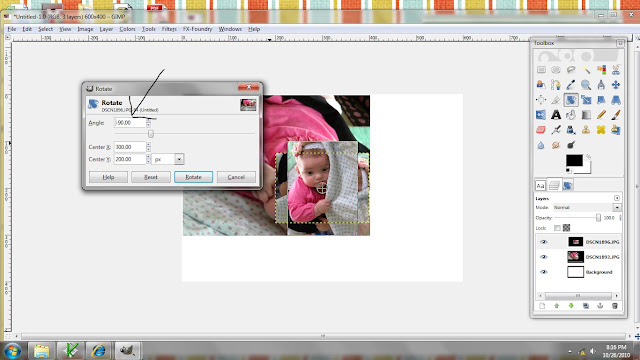Select the Crop tool
640x360 pixels.
(556, 100)
